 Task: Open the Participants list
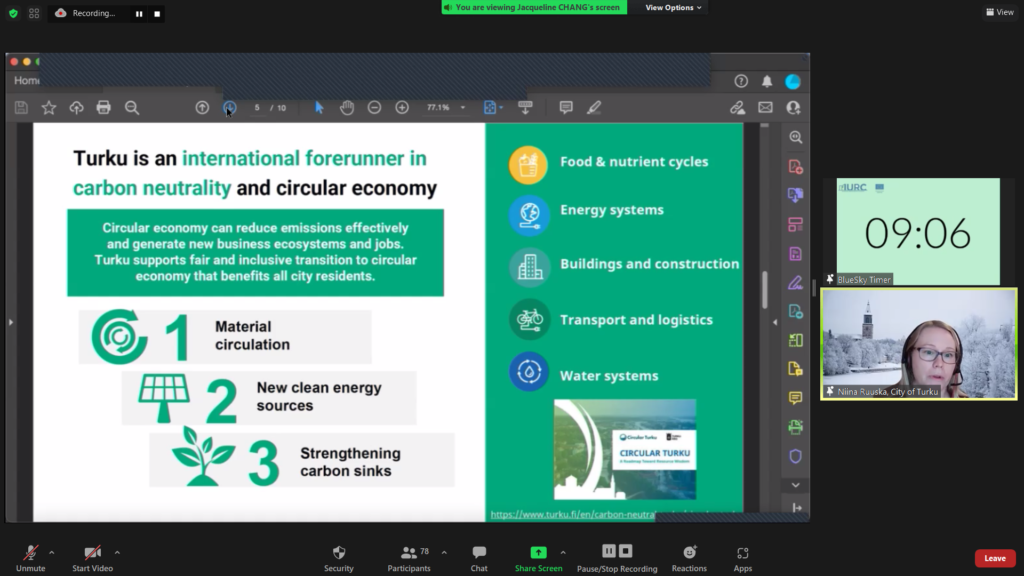click(409, 557)
